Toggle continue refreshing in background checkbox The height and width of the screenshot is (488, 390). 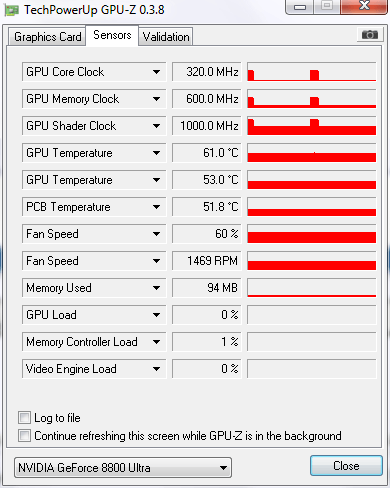coord(24,436)
